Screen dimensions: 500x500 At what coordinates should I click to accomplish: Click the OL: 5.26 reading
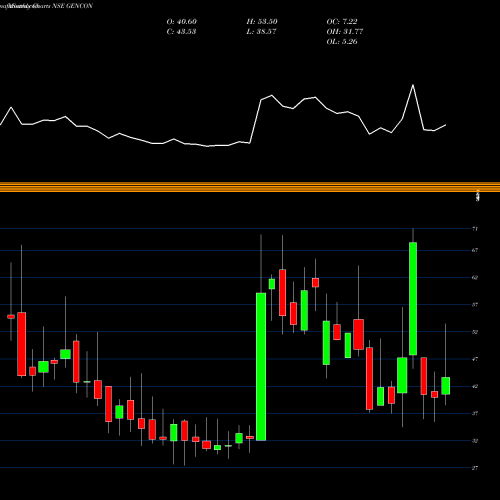click(x=342, y=42)
